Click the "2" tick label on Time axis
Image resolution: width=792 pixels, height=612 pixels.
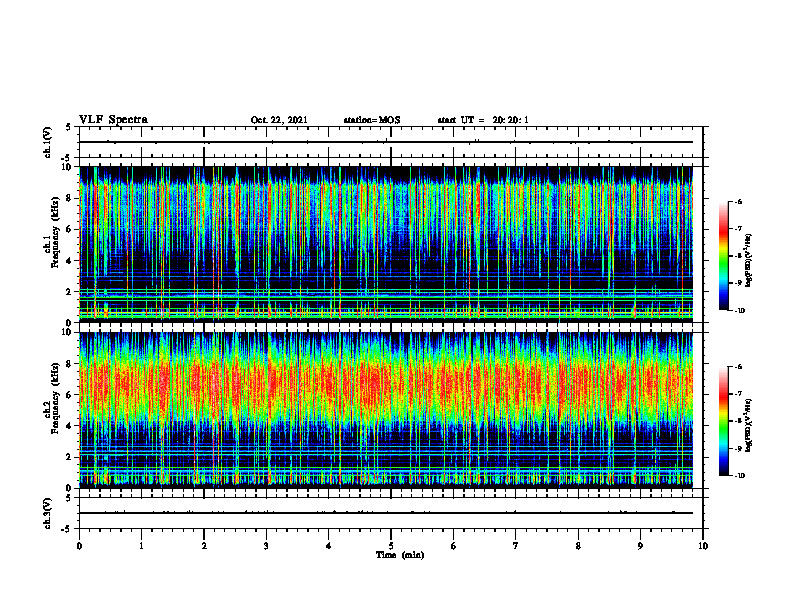click(x=204, y=546)
